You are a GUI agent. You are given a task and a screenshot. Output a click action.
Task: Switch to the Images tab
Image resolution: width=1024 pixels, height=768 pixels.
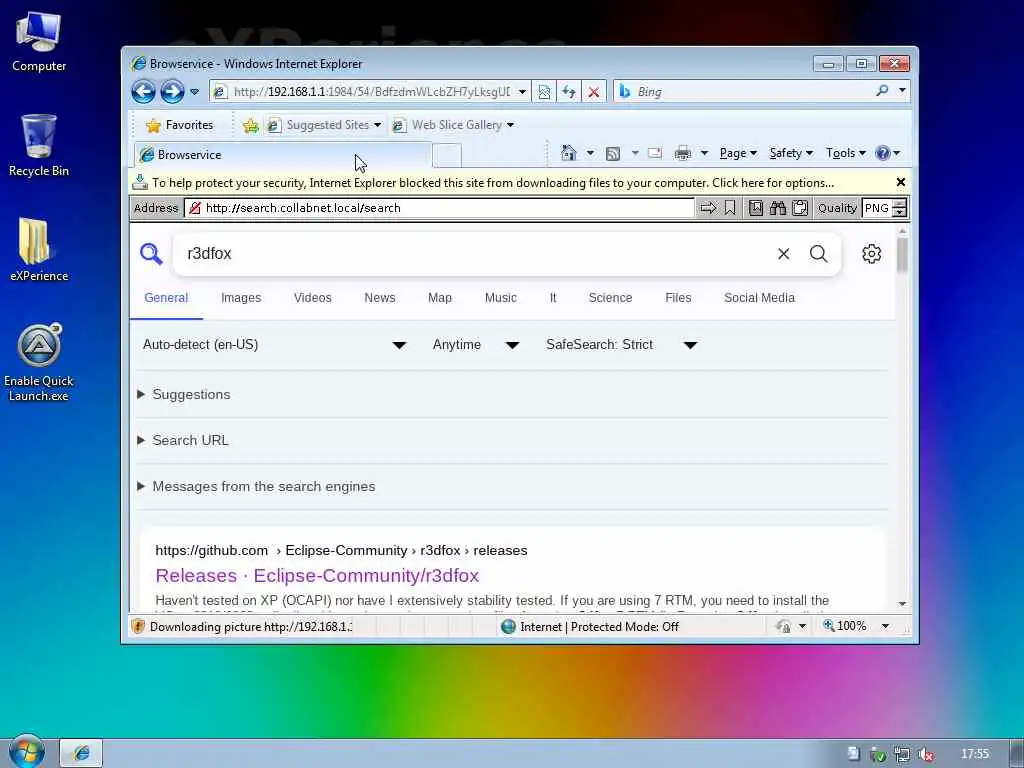click(x=241, y=298)
